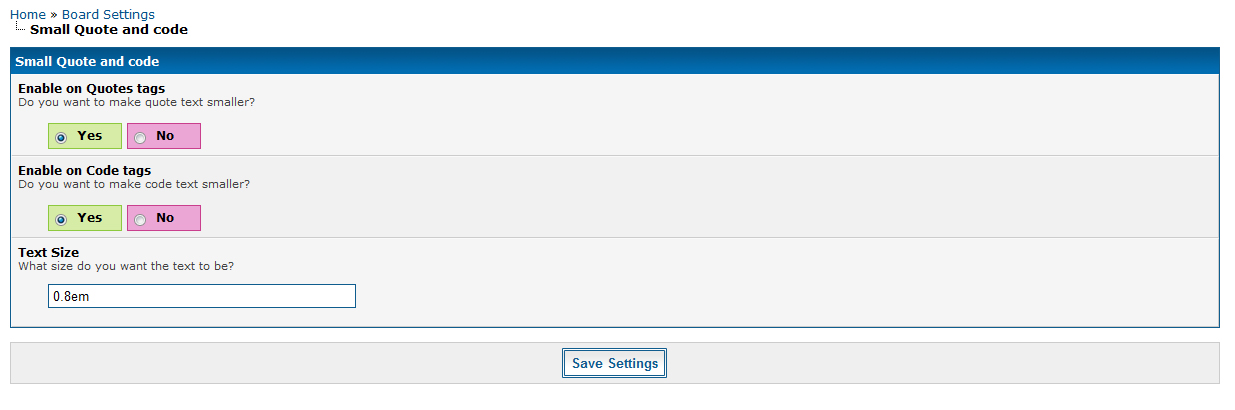Click the bold Small Quote and code breadcrumb title

click(109, 30)
